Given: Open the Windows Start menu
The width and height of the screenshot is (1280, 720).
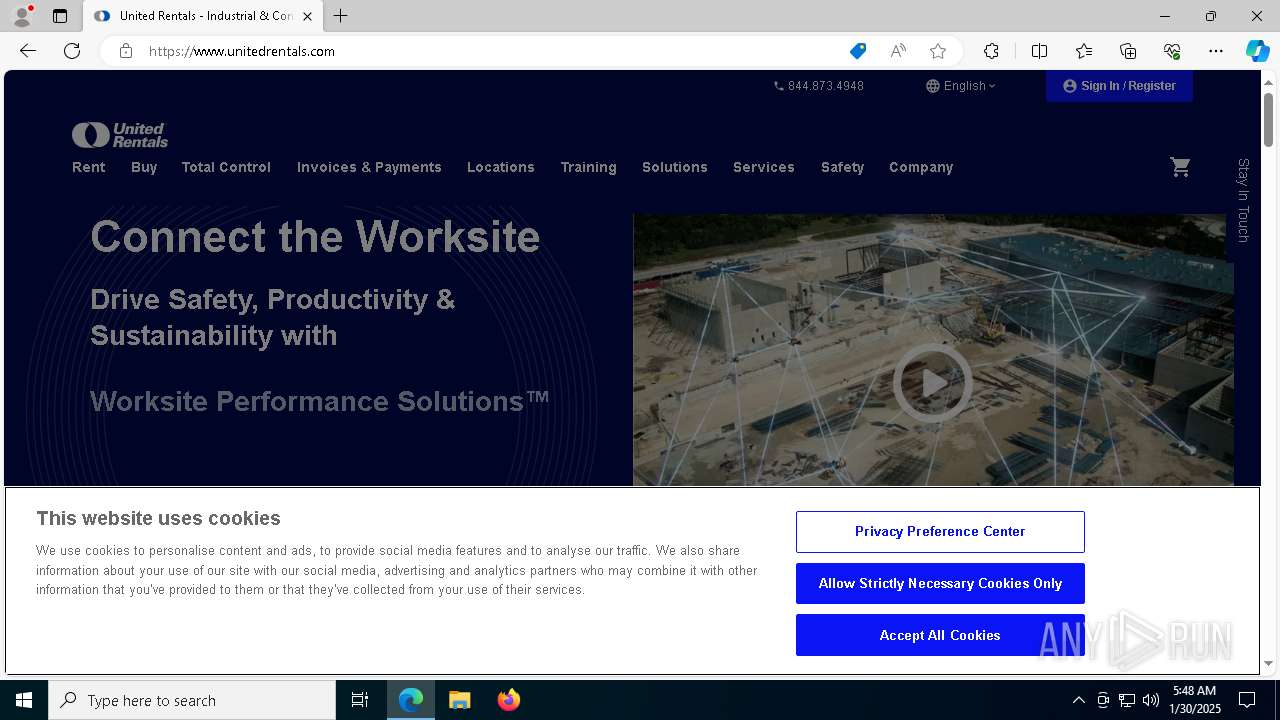Looking at the screenshot, I should point(24,700).
